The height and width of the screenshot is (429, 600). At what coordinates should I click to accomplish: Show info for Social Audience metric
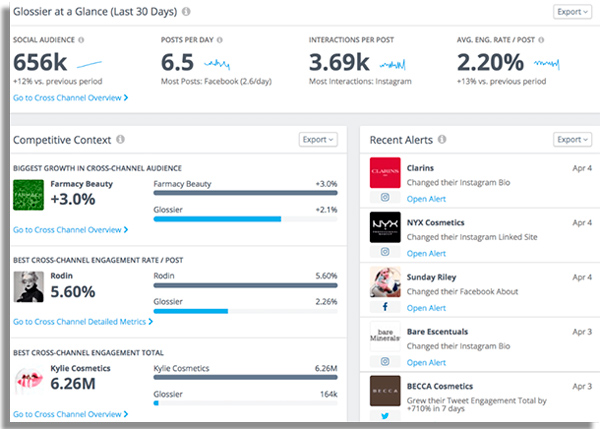(x=81, y=40)
